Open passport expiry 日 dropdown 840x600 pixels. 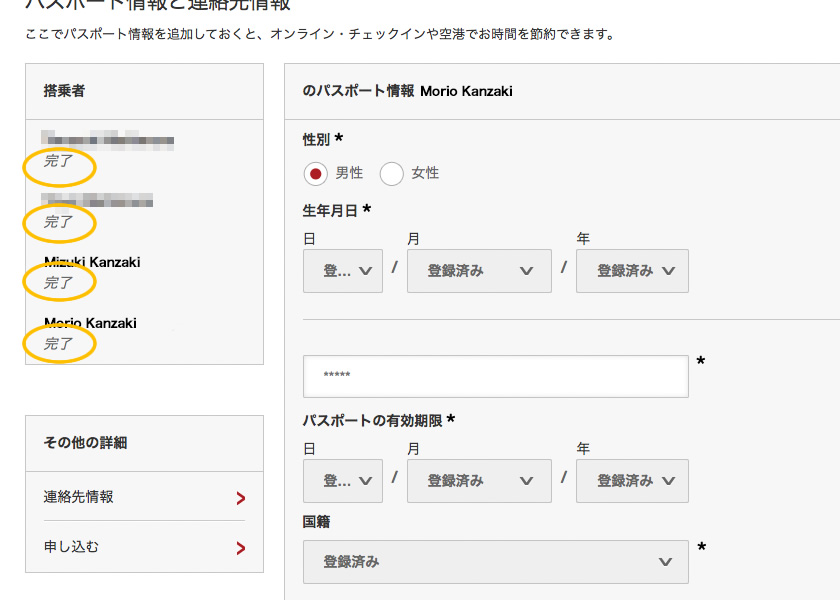[x=343, y=481]
